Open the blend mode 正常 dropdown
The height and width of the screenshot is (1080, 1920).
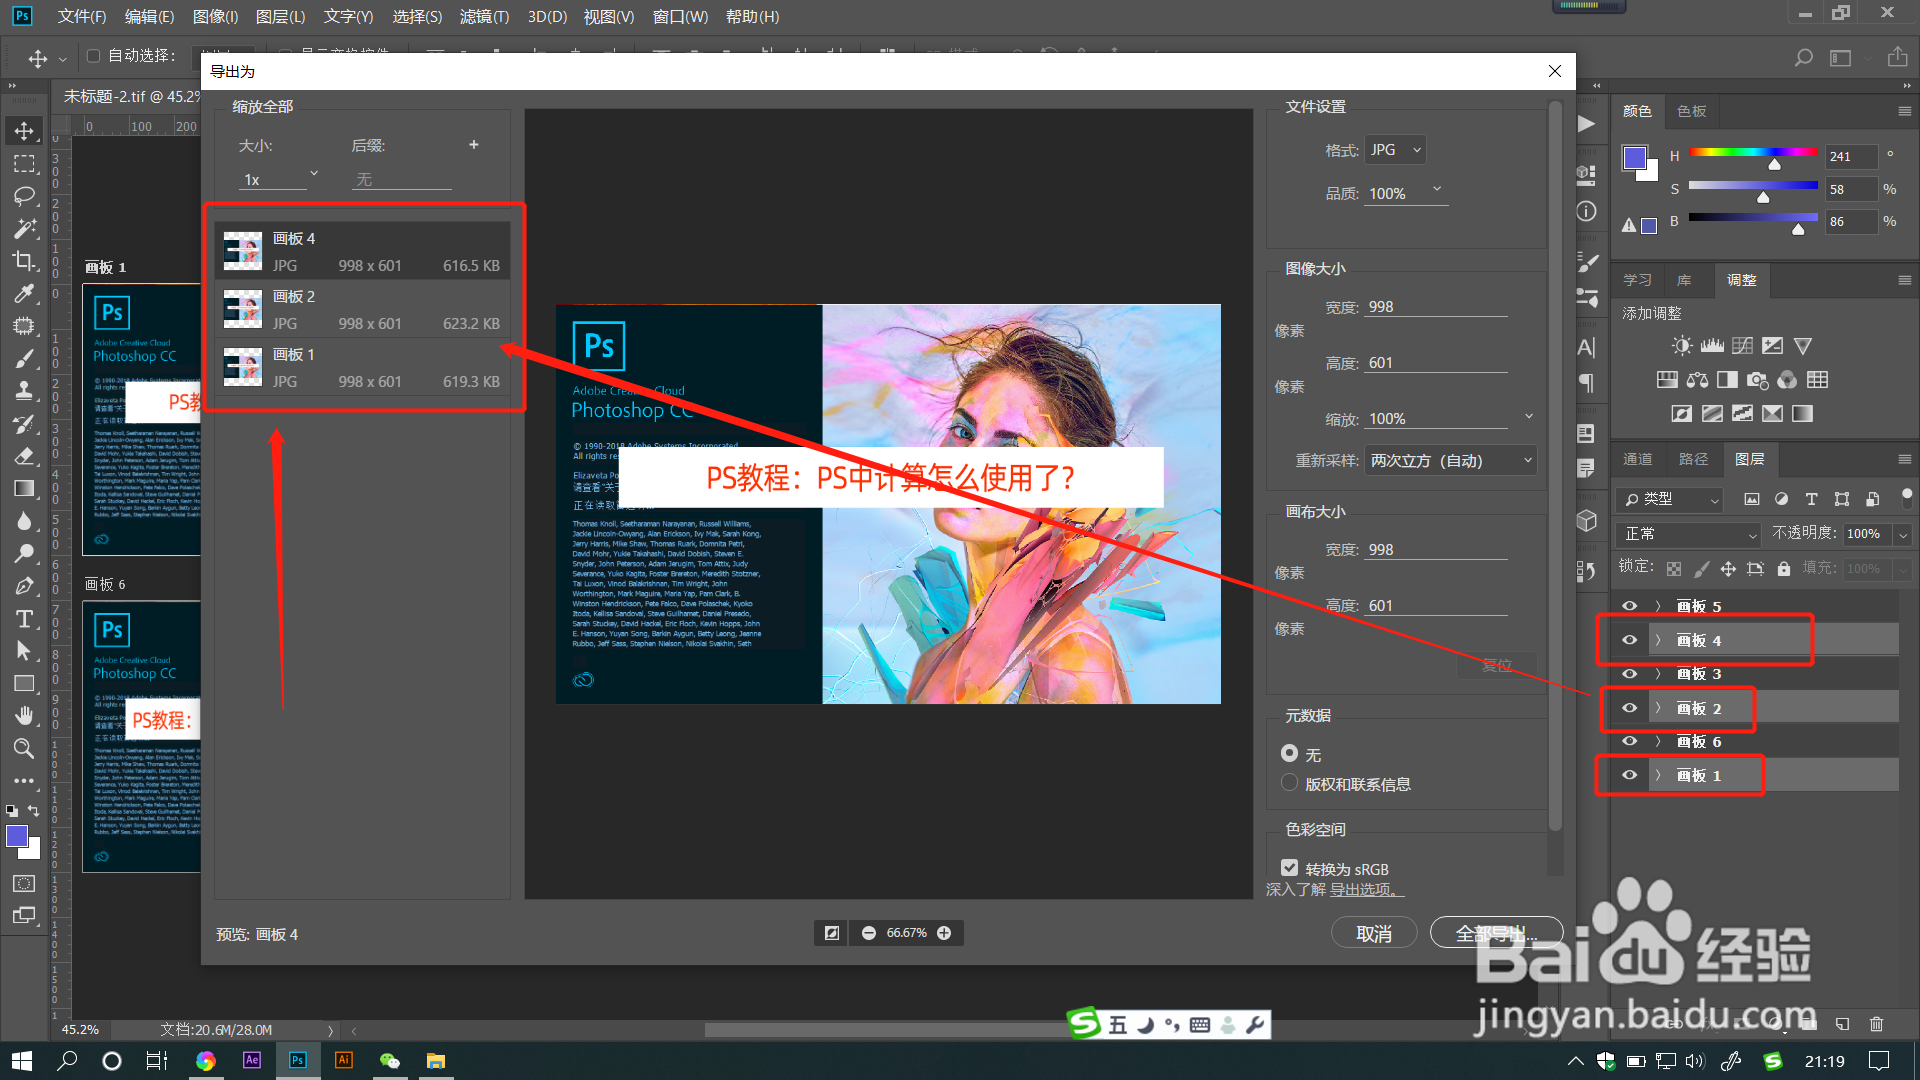1689,534
